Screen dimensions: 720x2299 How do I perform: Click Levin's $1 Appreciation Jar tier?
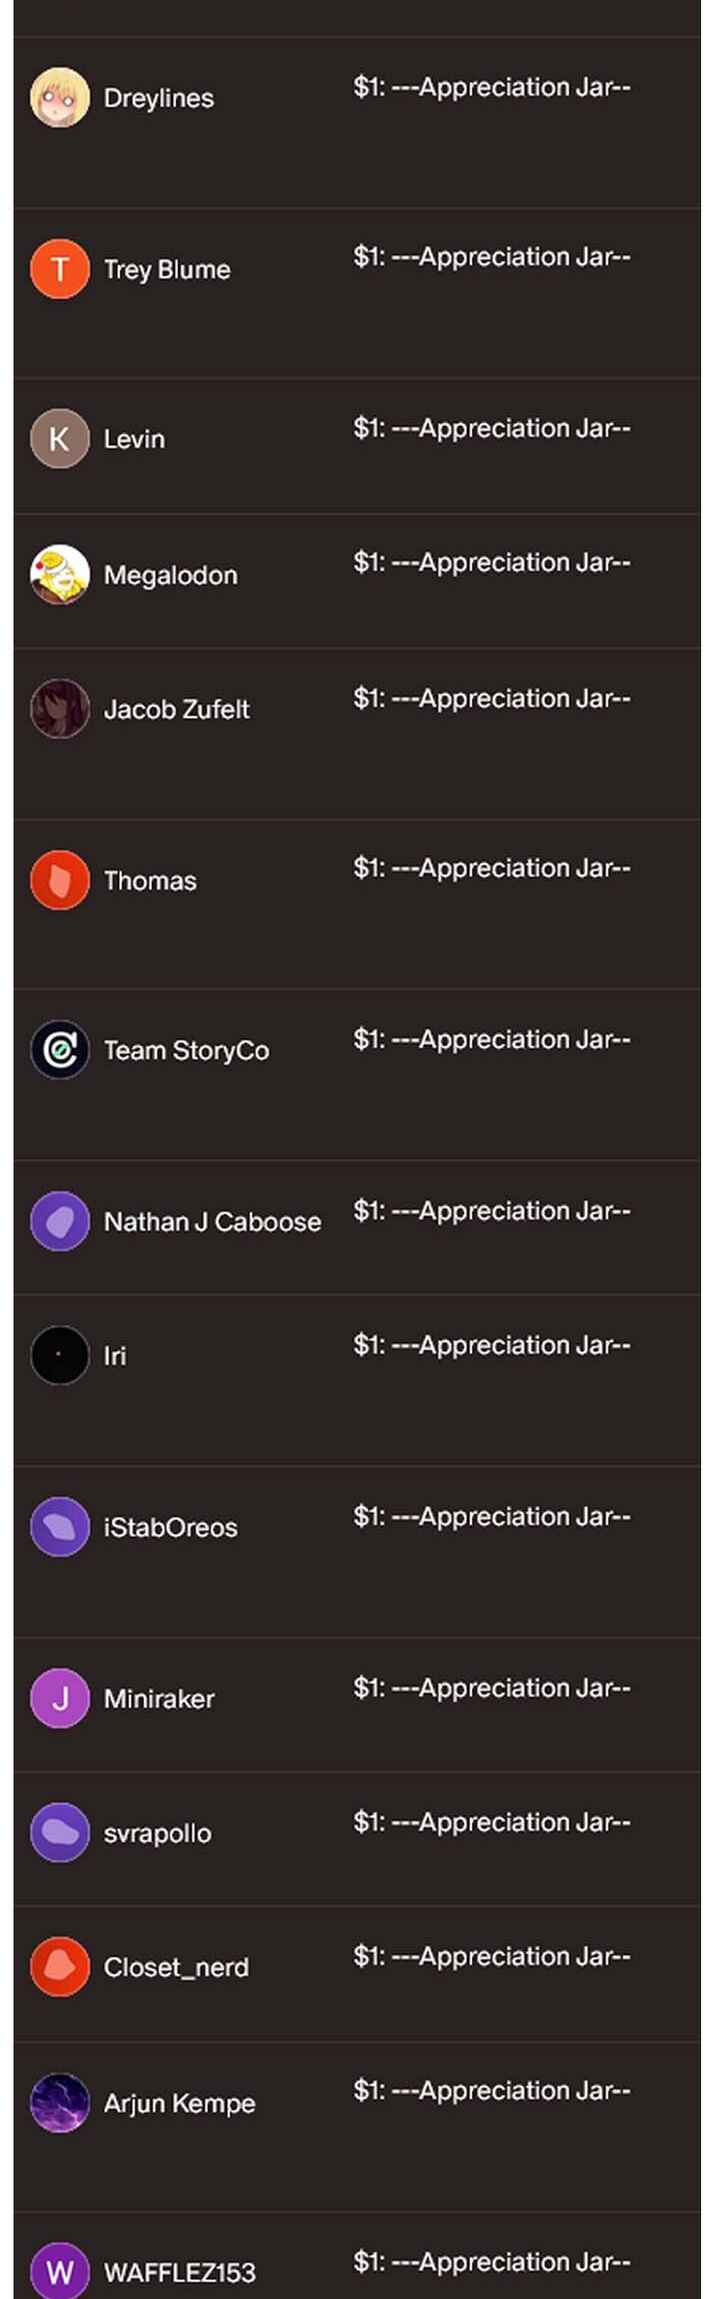(x=491, y=428)
